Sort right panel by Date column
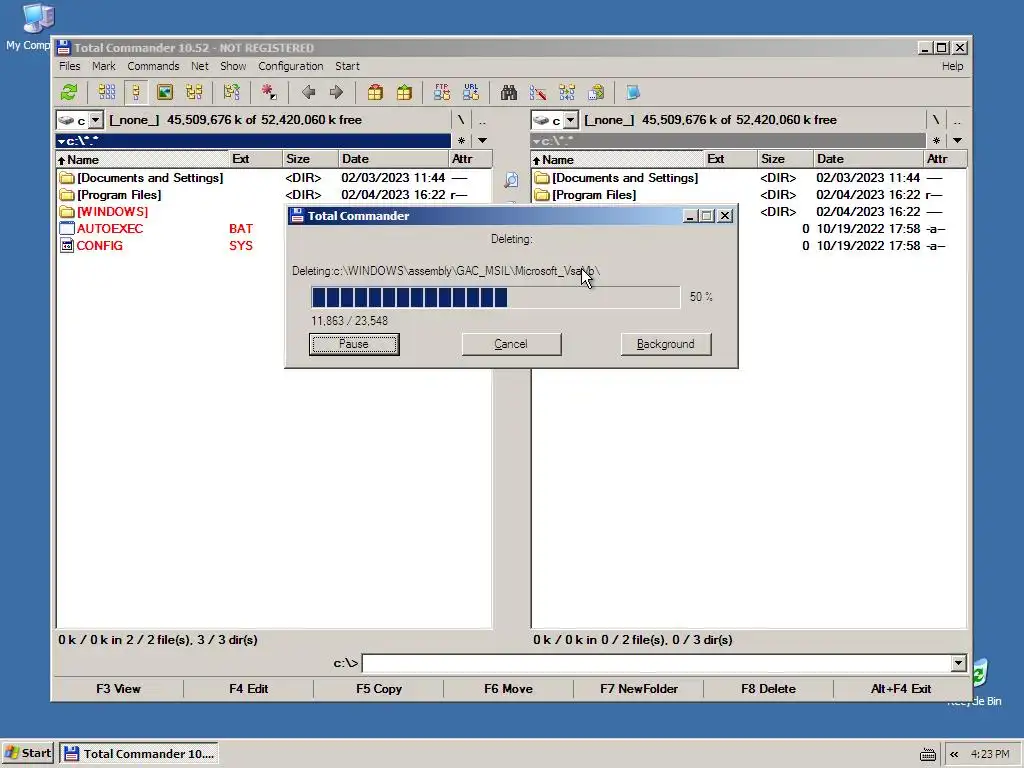Screen dimensions: 1024x768 click(x=868, y=159)
